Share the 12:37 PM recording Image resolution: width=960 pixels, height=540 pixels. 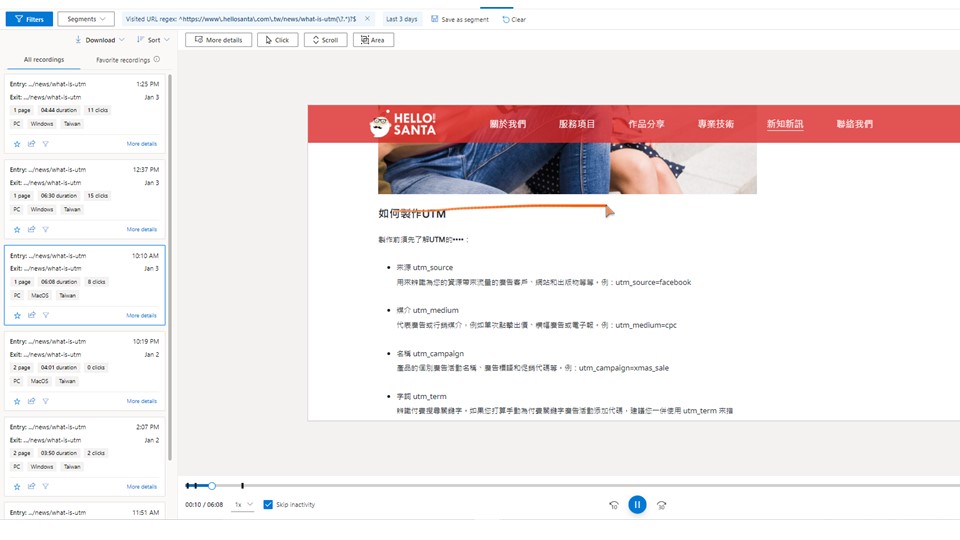(31, 230)
